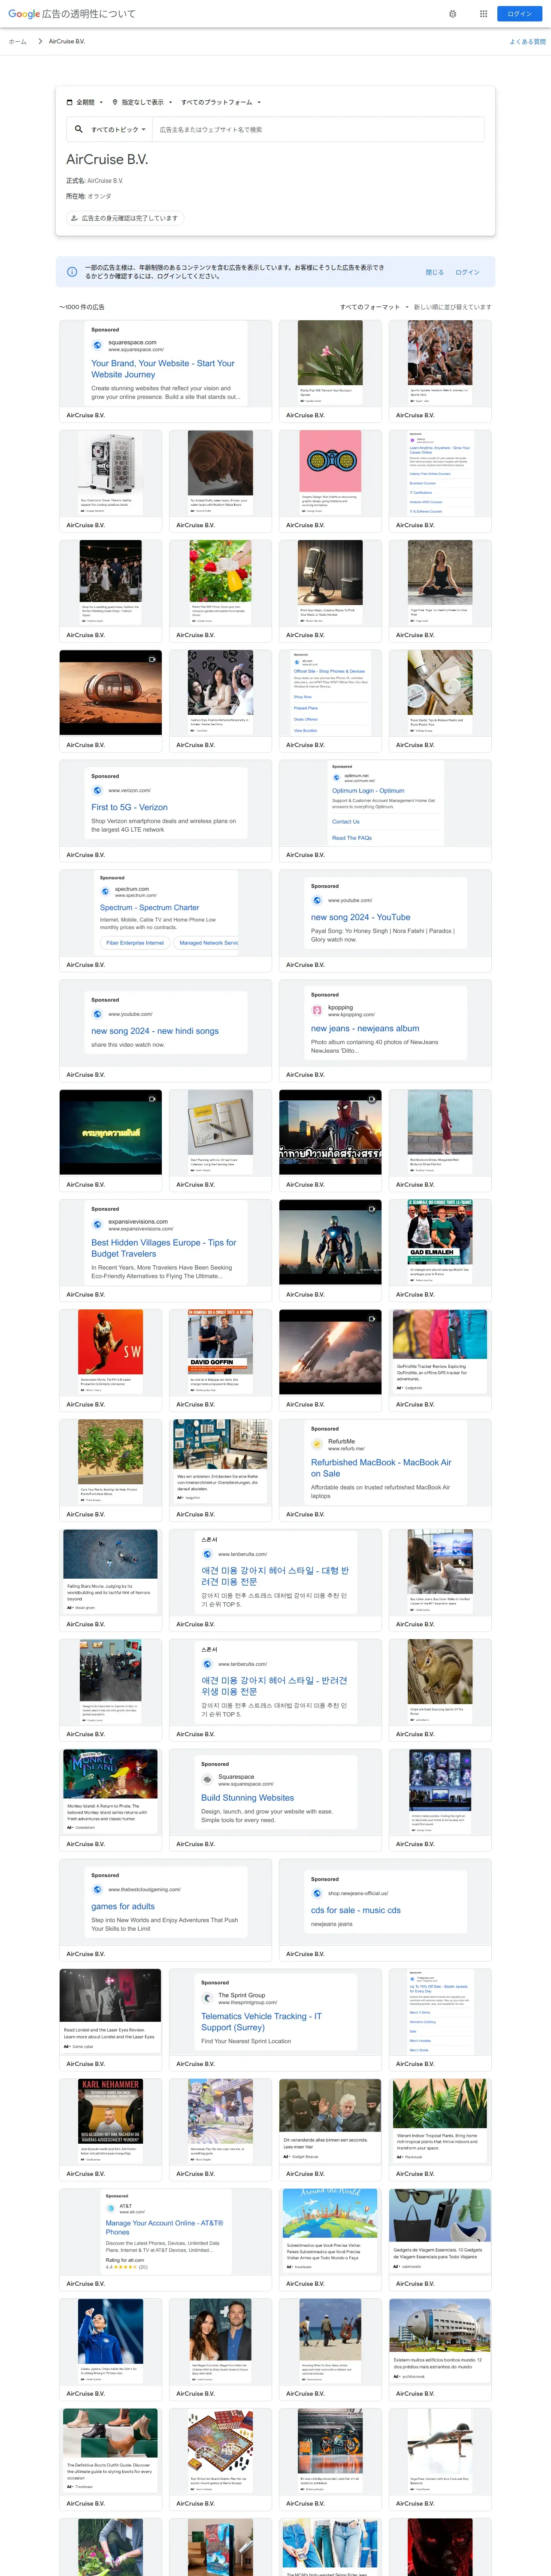The width and height of the screenshot is (551, 2576).
Task: Open the 'First to 5G - Verizon' ad
Action: pos(165,811)
